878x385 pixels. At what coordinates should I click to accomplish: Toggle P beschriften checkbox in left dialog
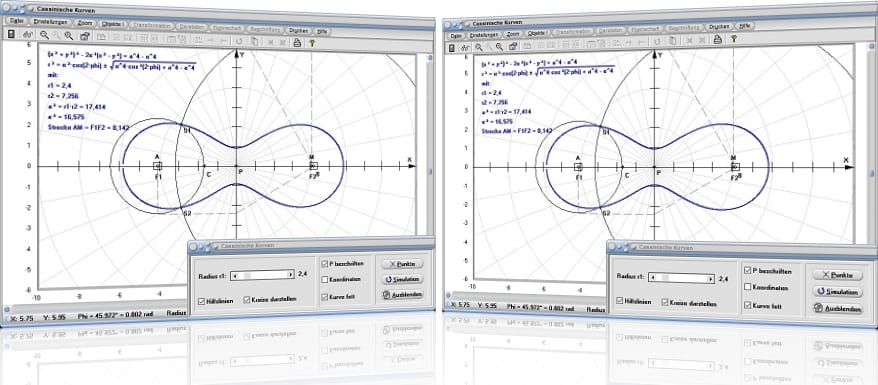coord(325,263)
